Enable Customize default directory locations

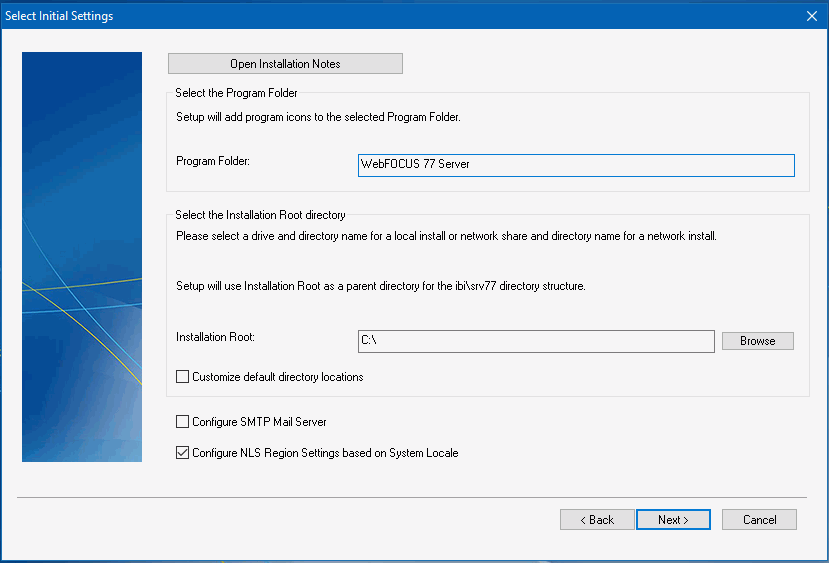(182, 376)
